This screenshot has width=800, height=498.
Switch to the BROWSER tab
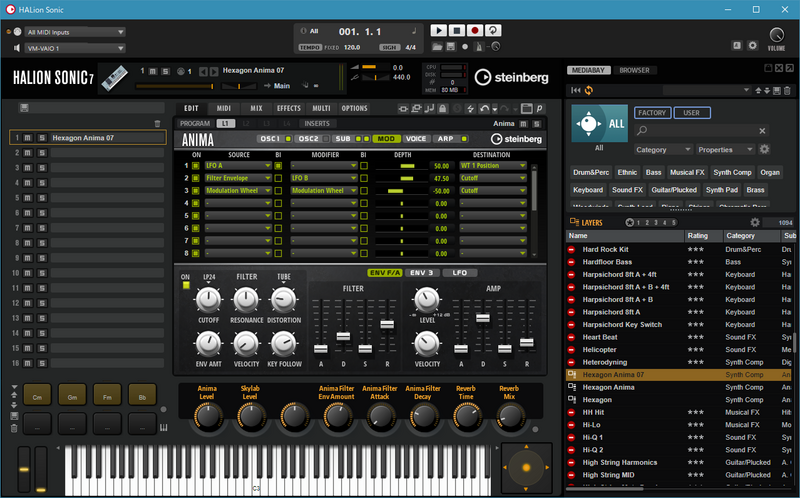pos(634,70)
